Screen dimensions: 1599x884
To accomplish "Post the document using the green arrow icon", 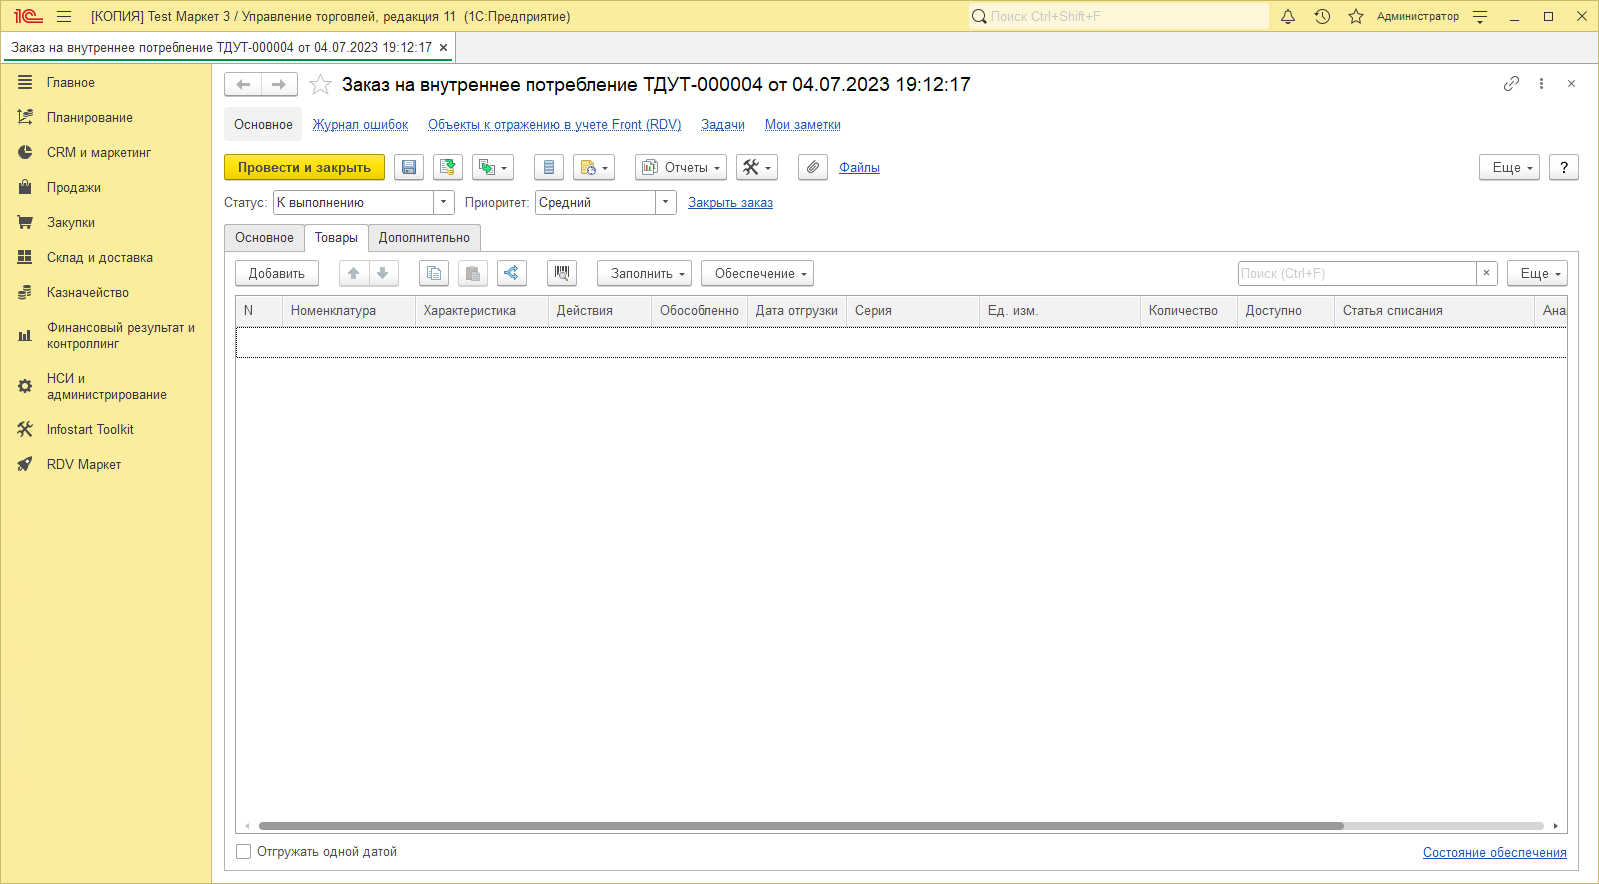I will click(448, 167).
